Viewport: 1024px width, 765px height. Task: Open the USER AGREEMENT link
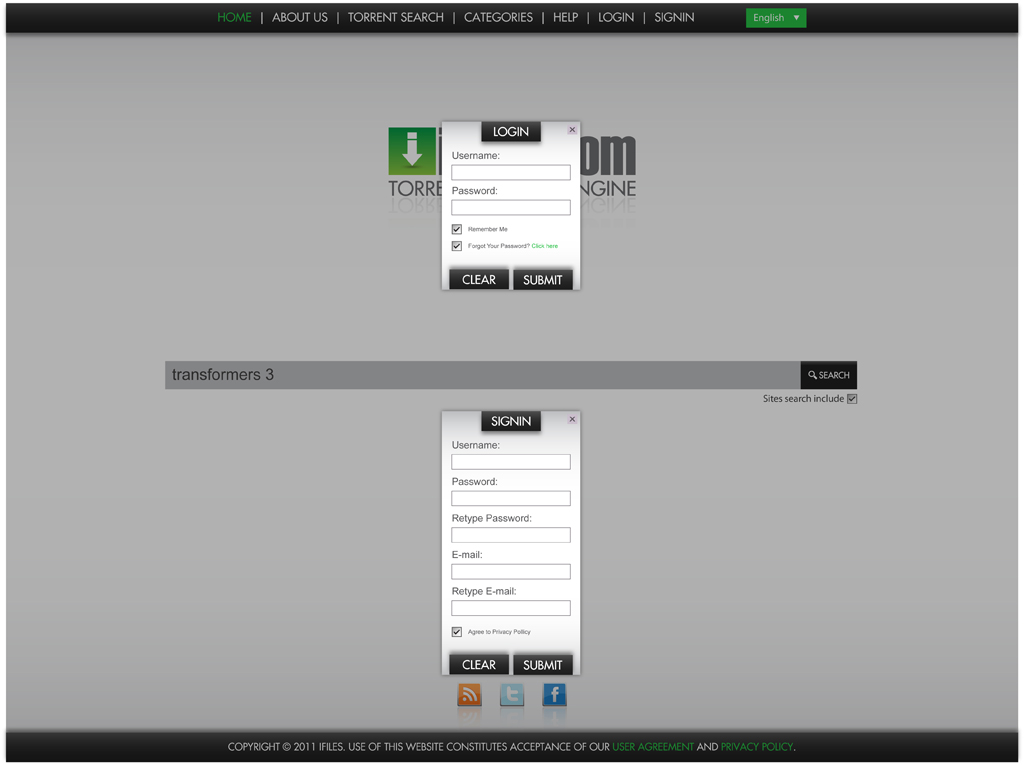click(652, 746)
